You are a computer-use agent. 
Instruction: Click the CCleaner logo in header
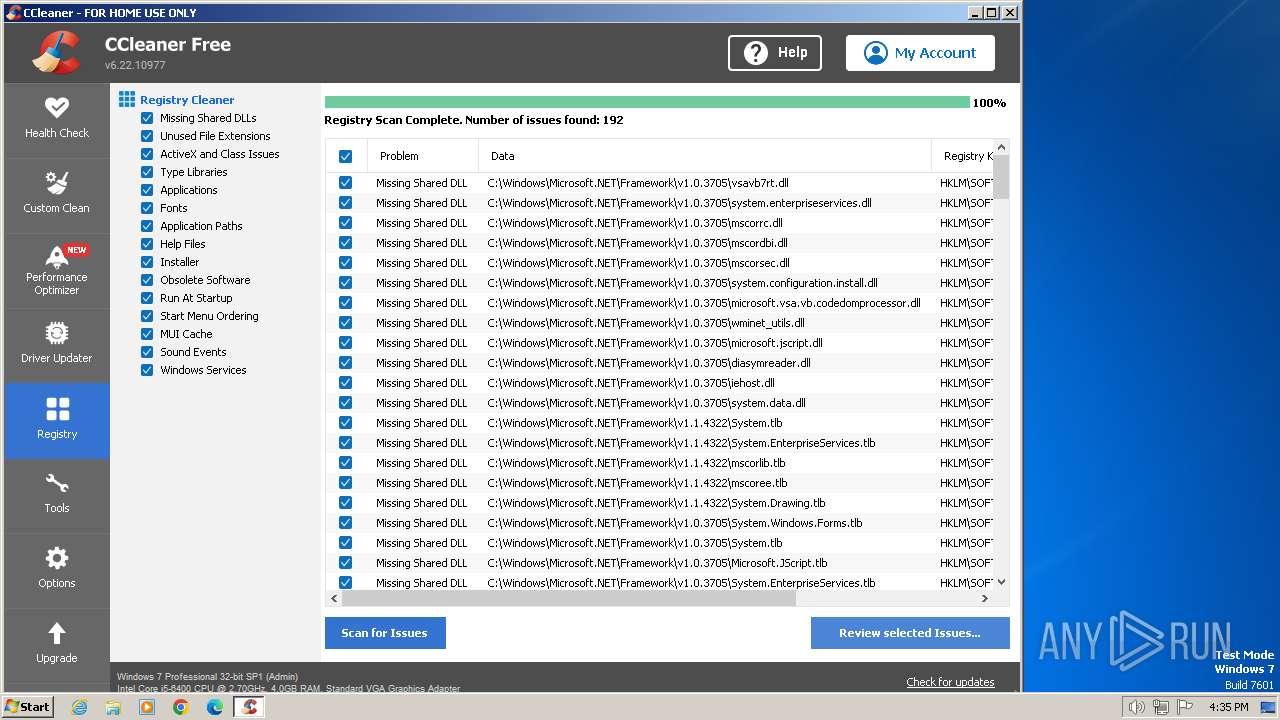pyautogui.click(x=56, y=53)
